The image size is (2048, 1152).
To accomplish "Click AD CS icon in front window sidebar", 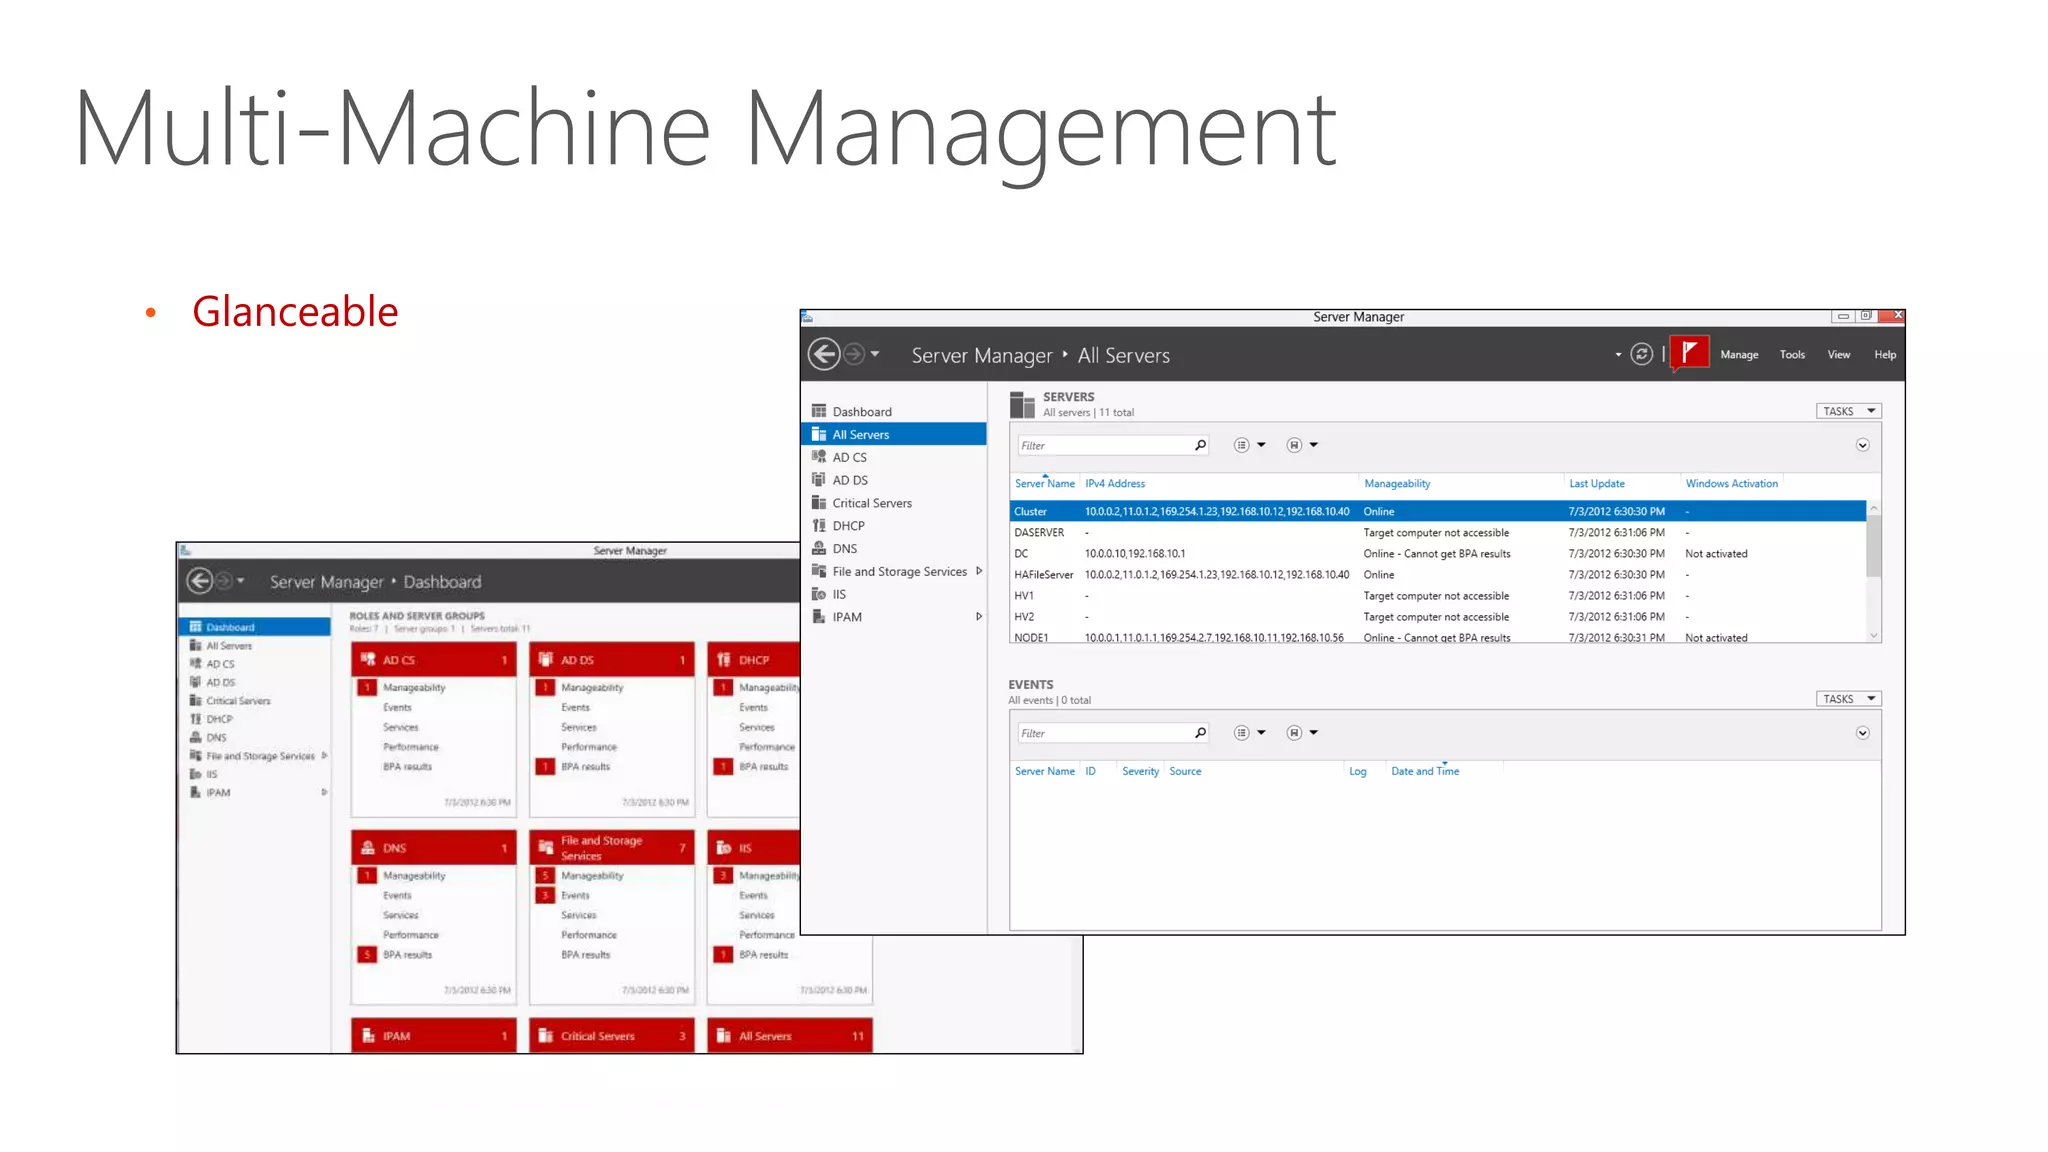I will tap(819, 457).
